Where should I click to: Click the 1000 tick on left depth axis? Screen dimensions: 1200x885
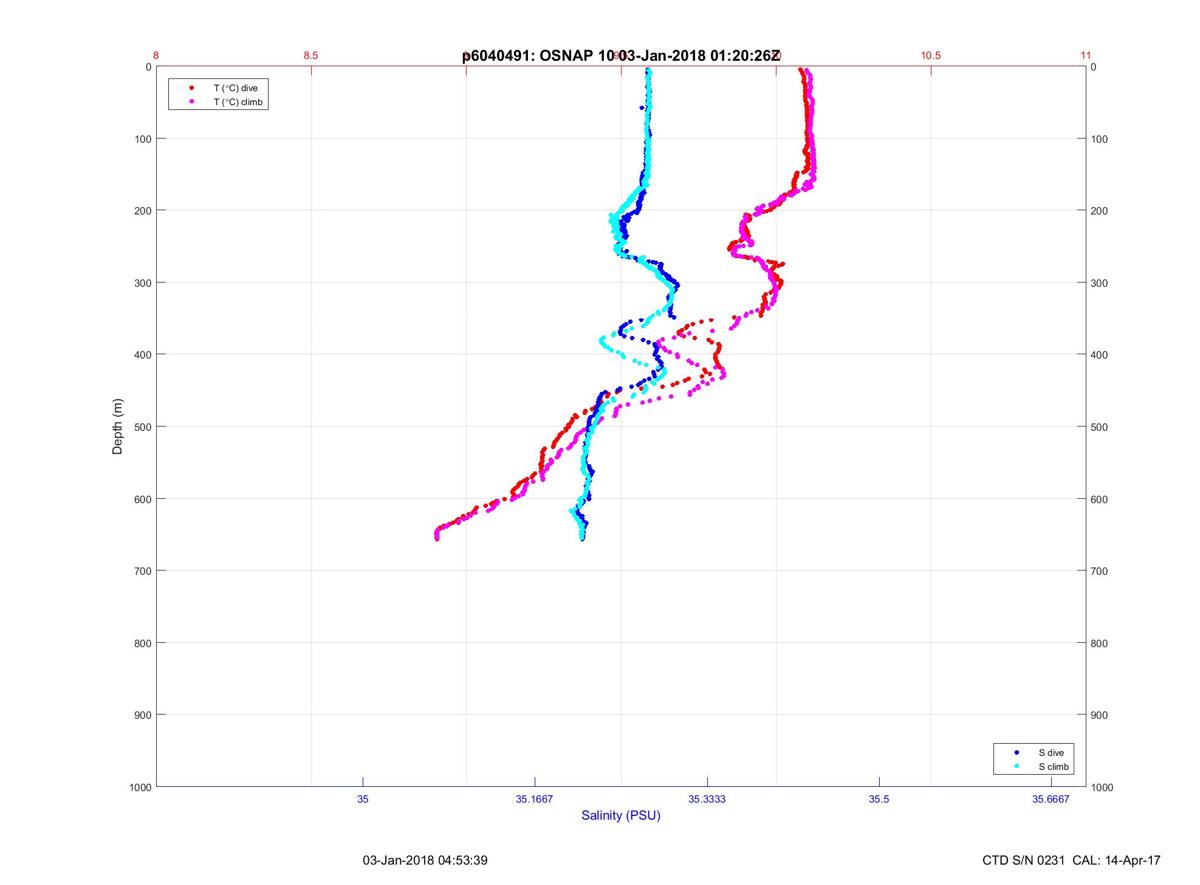(139, 788)
